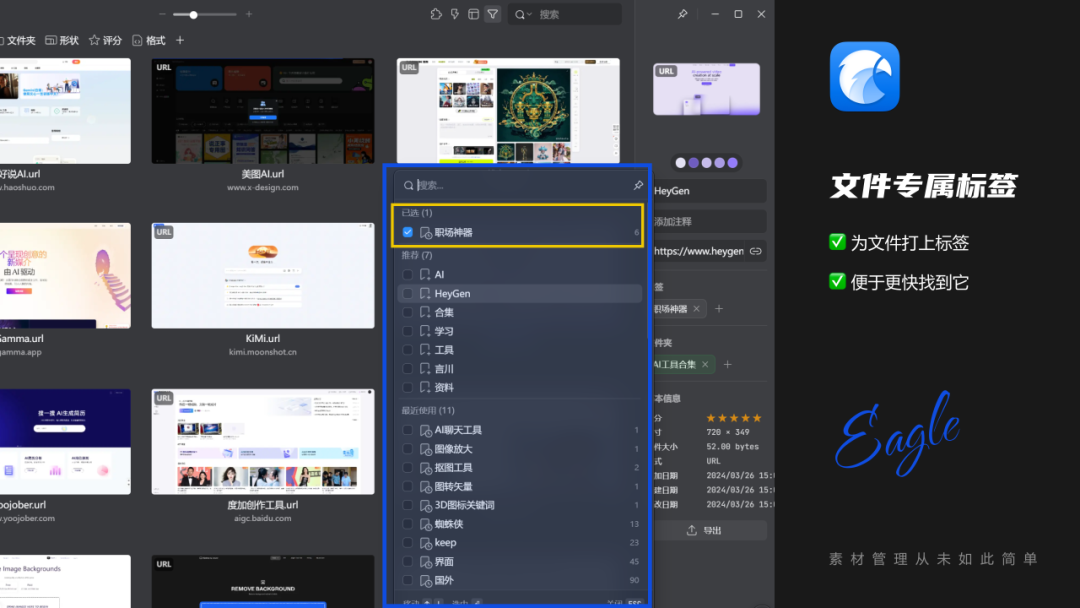Maximize the Eagle window
This screenshot has width=1080, height=608.
coord(738,14)
